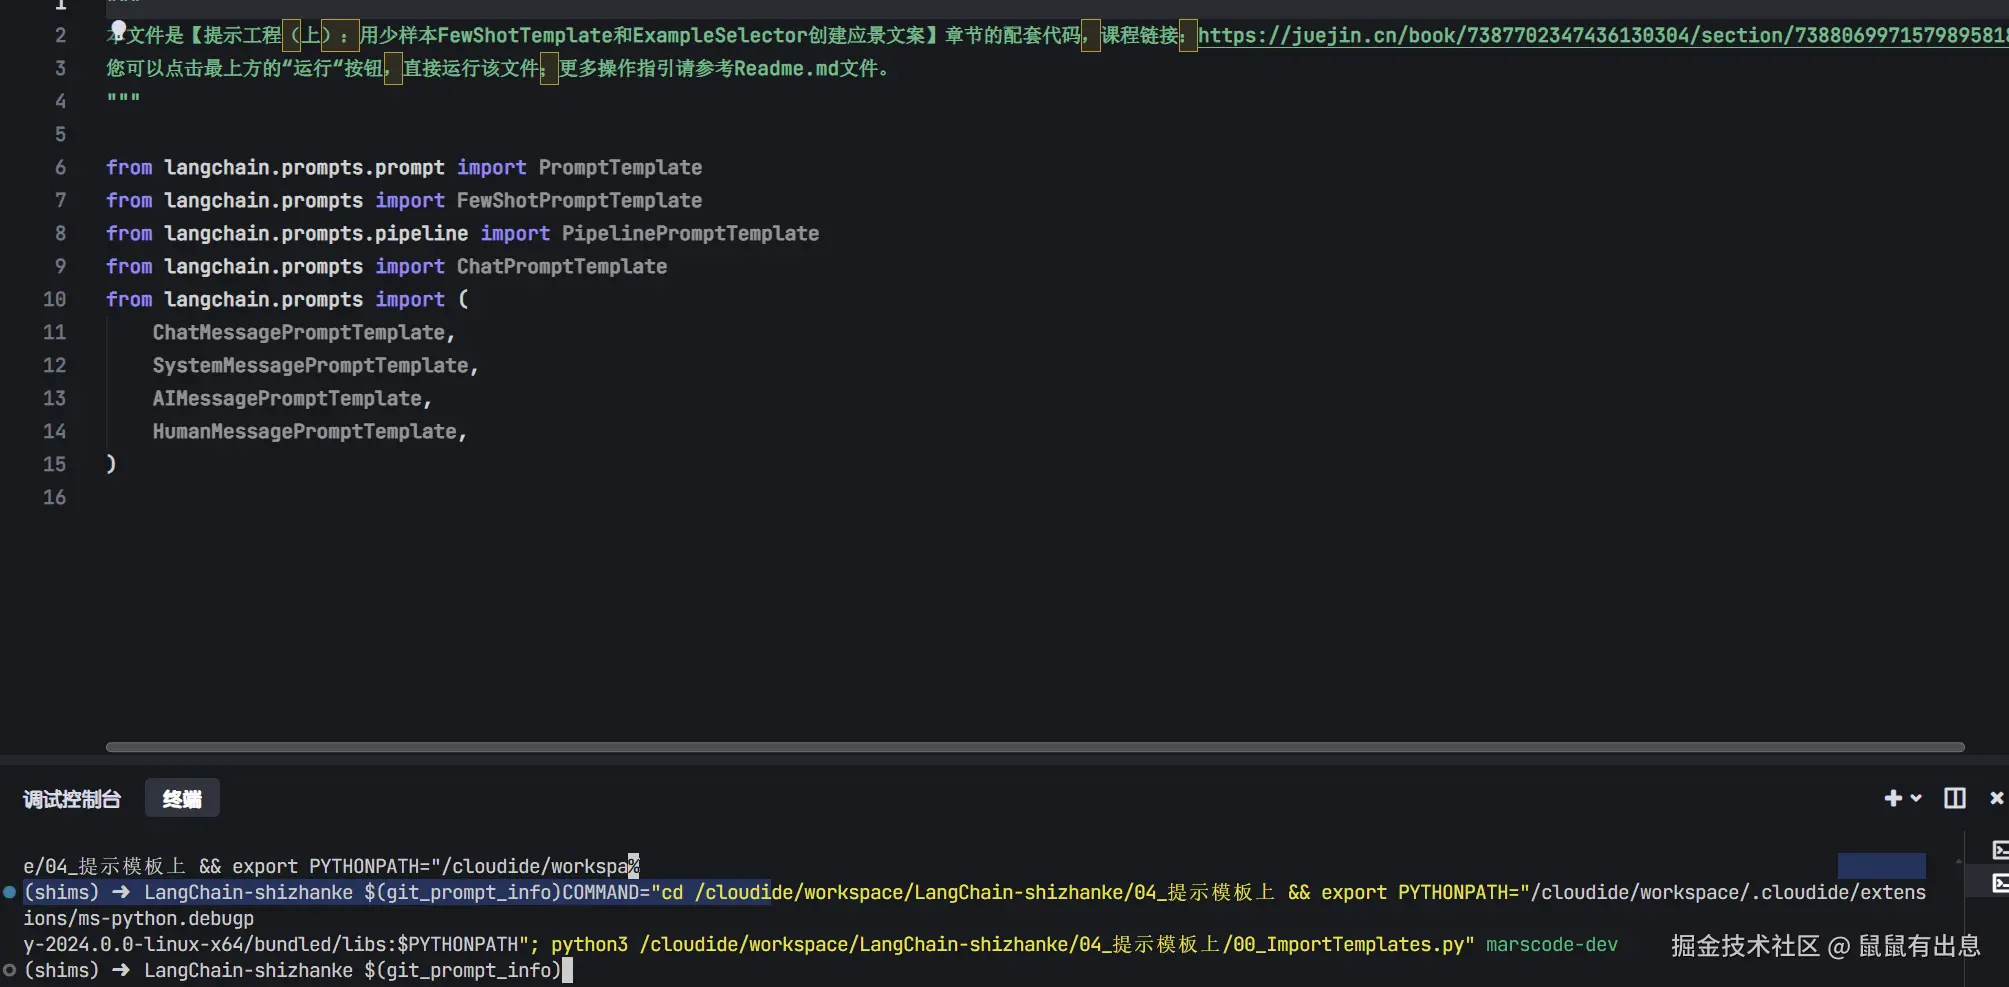
Task: Click HumanMessagePromptTemplate in the import list
Action: [x=304, y=431]
